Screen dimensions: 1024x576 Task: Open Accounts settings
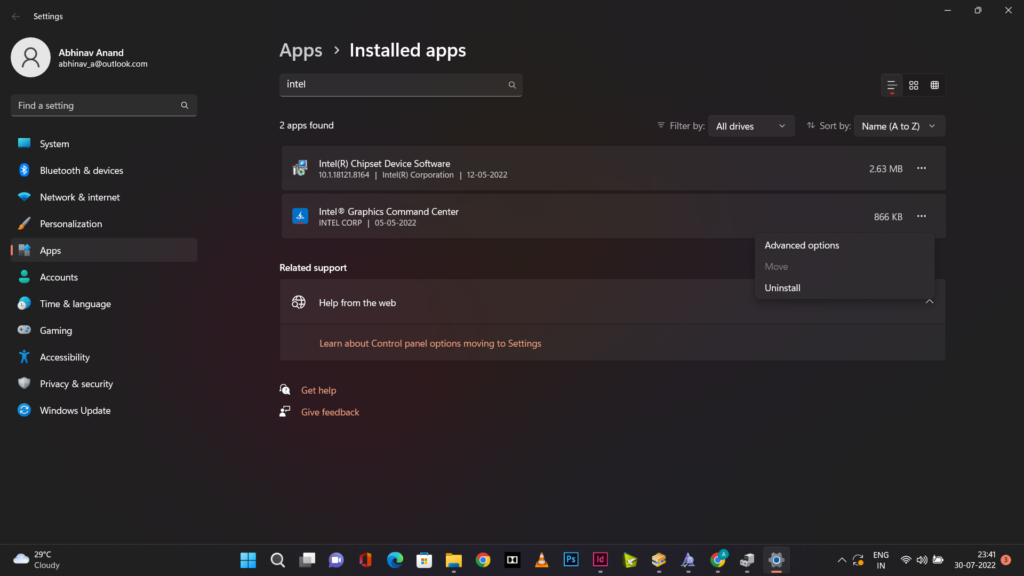click(104, 277)
